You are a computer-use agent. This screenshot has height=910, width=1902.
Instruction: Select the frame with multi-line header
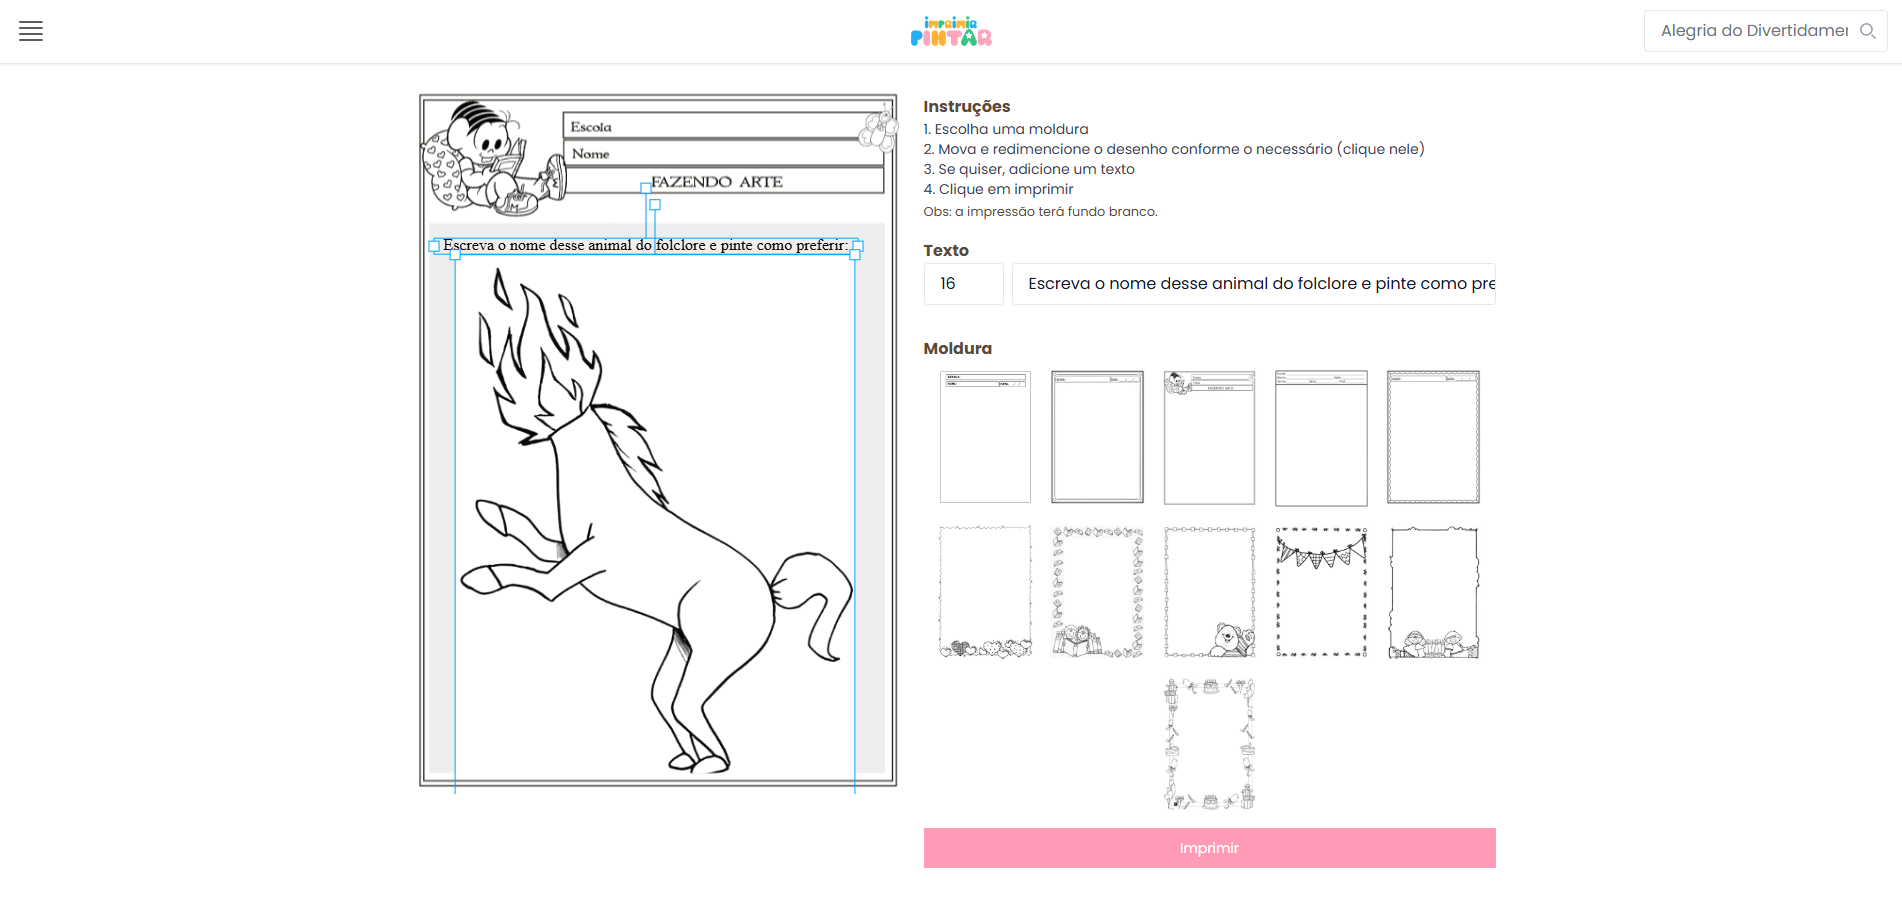pyautogui.click(x=1321, y=437)
